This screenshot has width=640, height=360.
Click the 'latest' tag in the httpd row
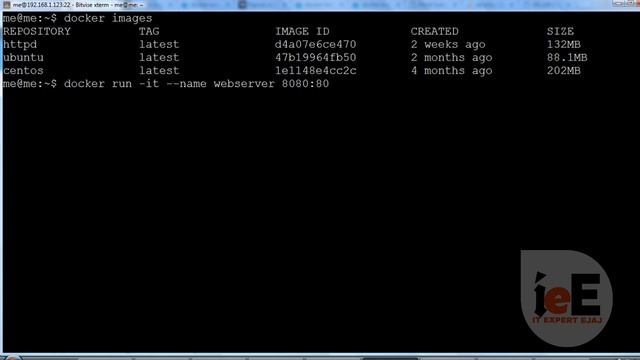159,44
